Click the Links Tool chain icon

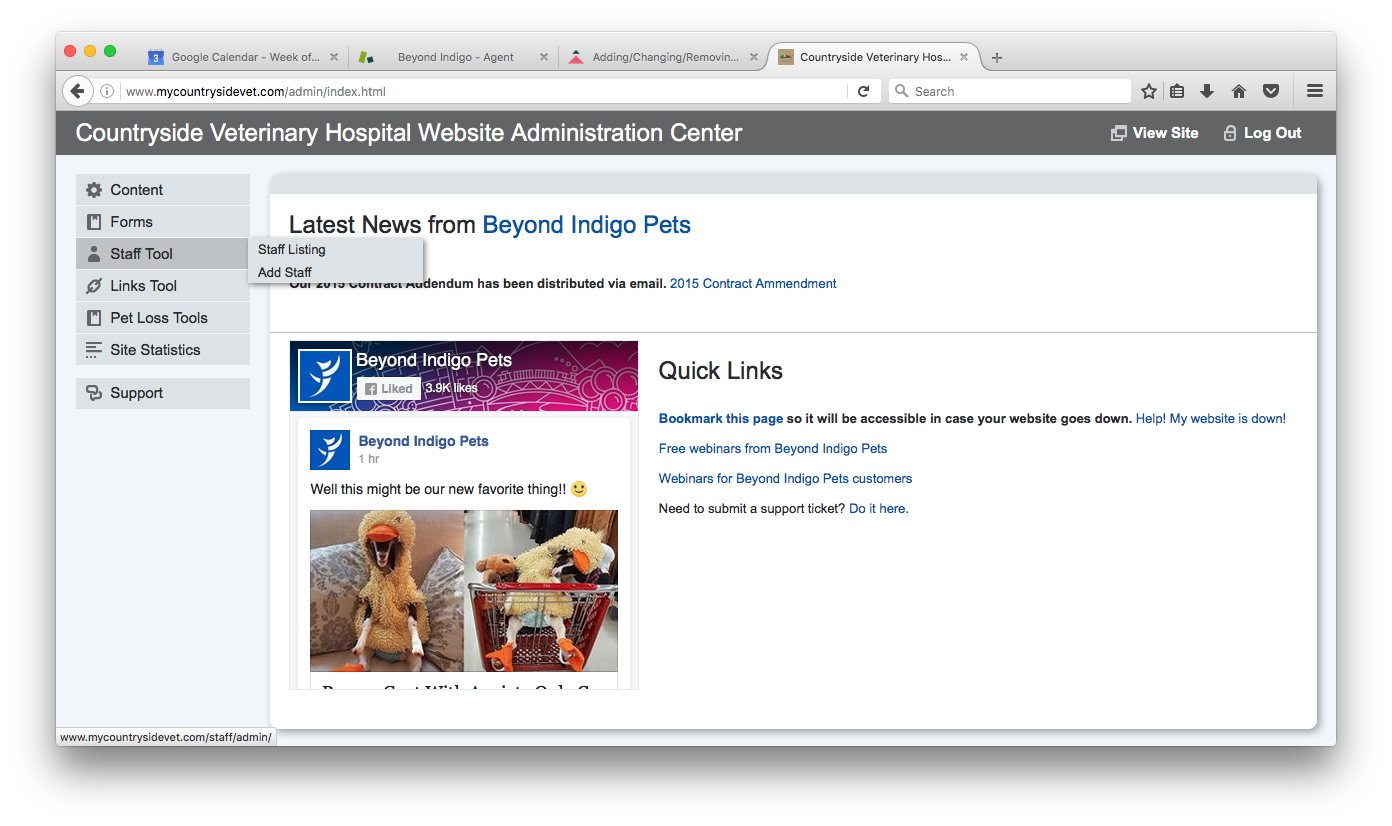pyautogui.click(x=94, y=286)
